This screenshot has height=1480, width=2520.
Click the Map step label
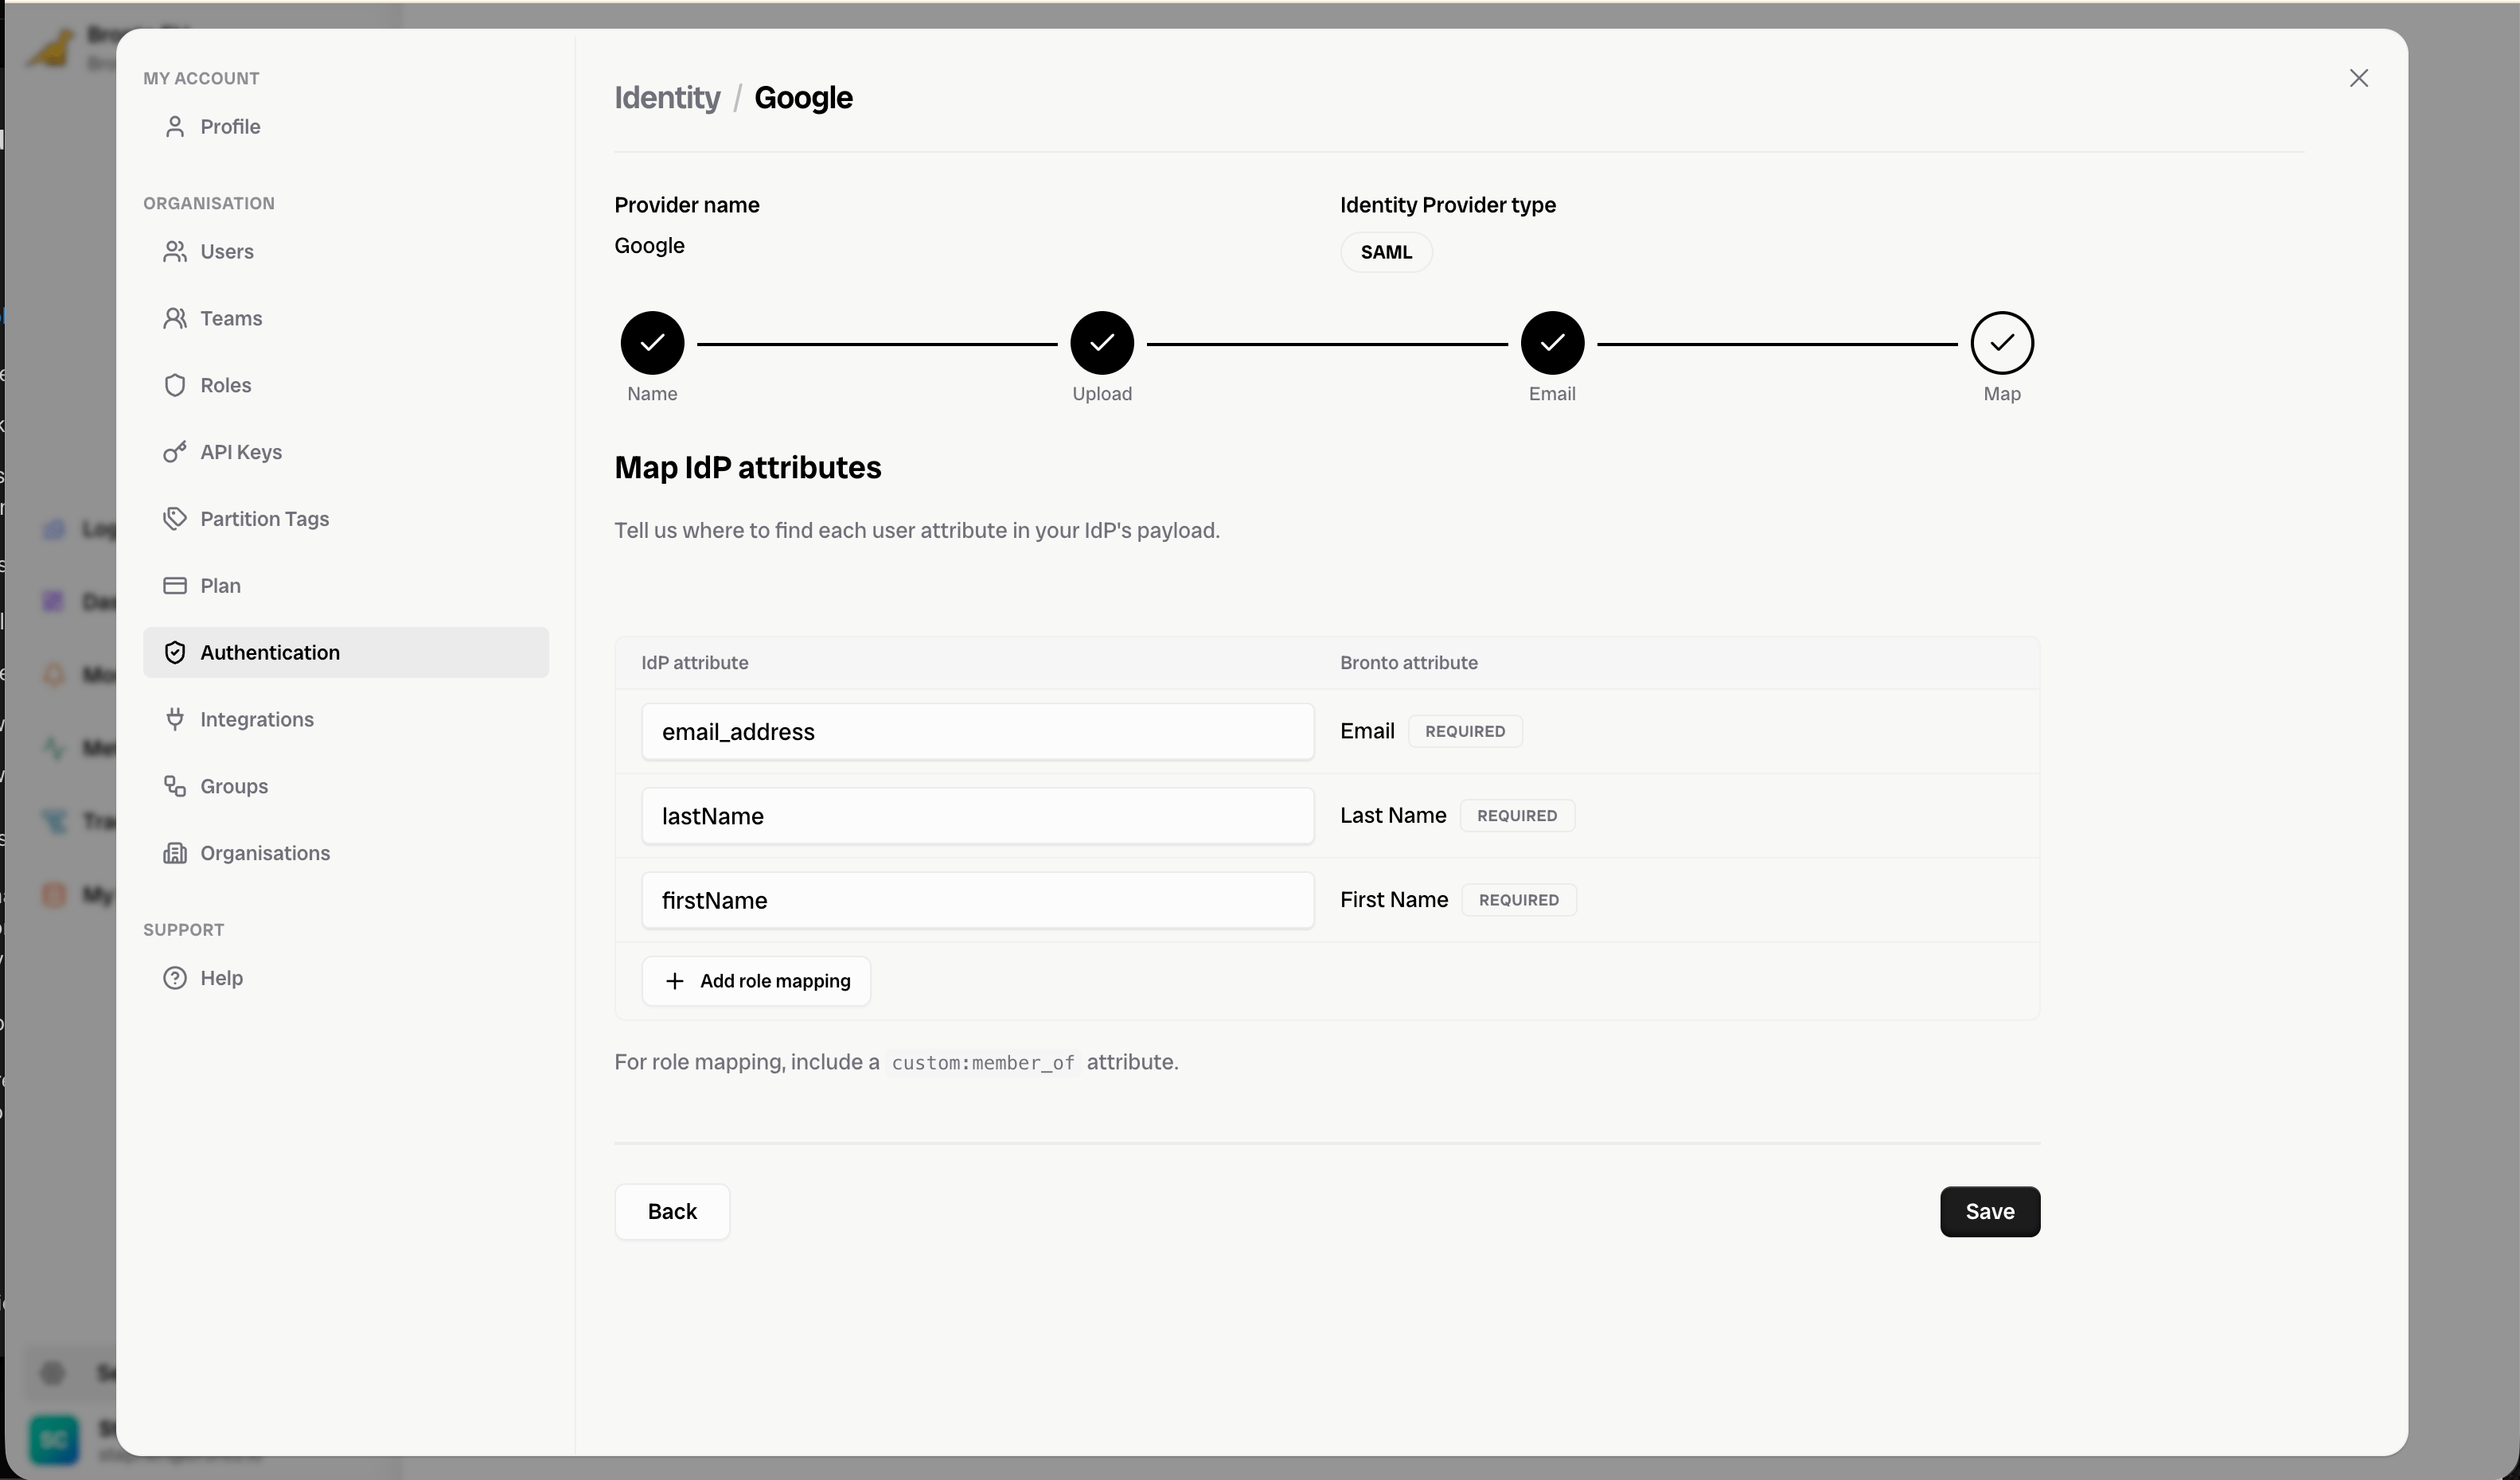2002,394
